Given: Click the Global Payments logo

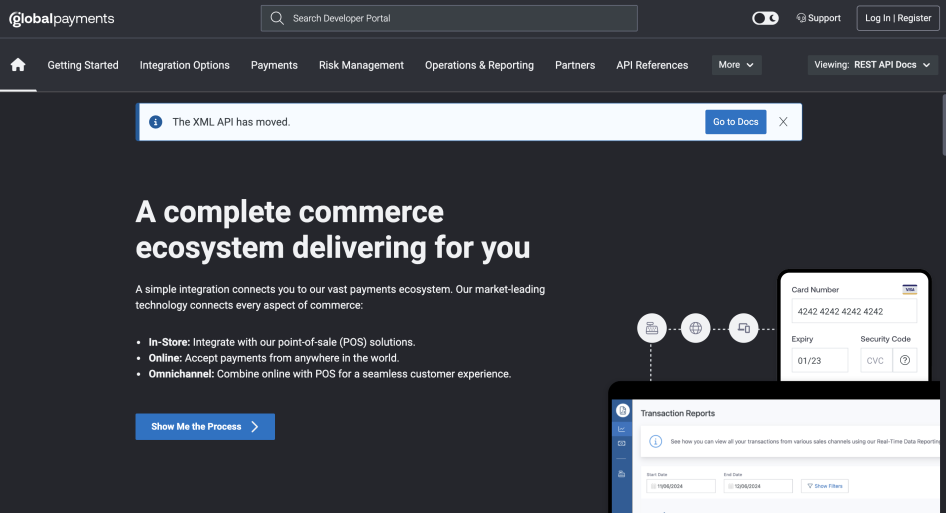Looking at the screenshot, I should click(62, 19).
